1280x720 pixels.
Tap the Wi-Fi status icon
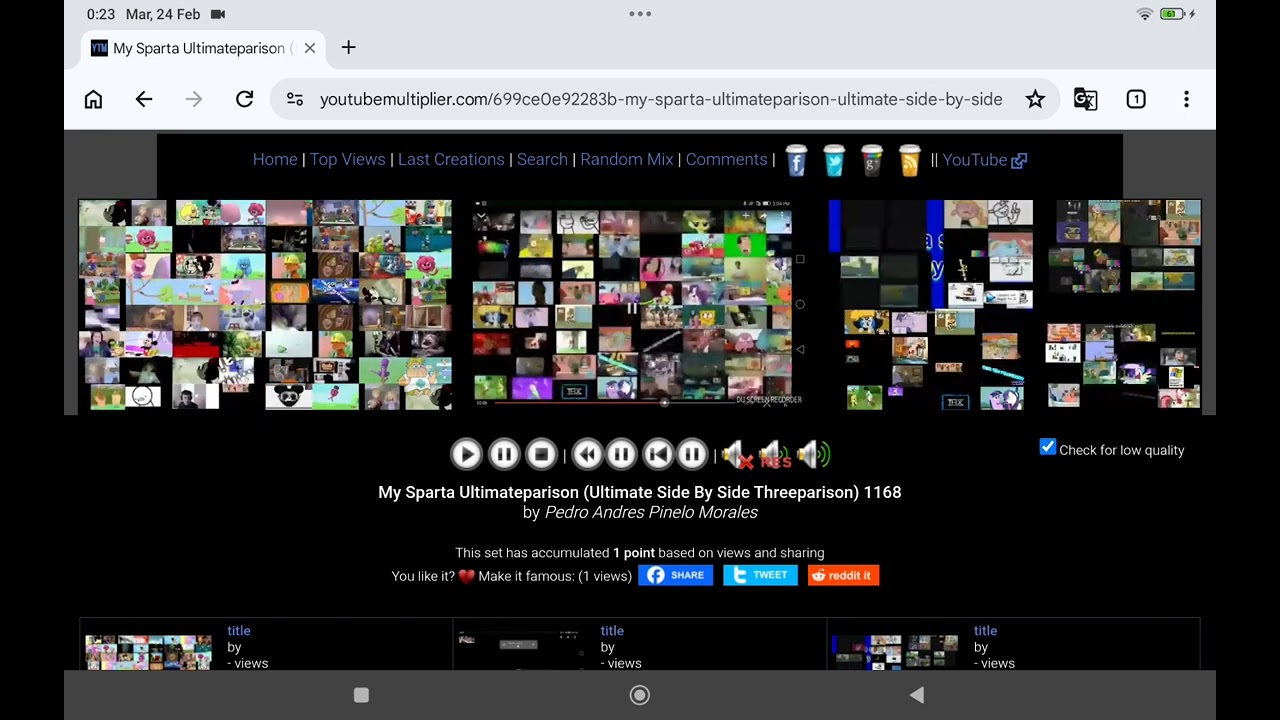pyautogui.click(x=1145, y=14)
